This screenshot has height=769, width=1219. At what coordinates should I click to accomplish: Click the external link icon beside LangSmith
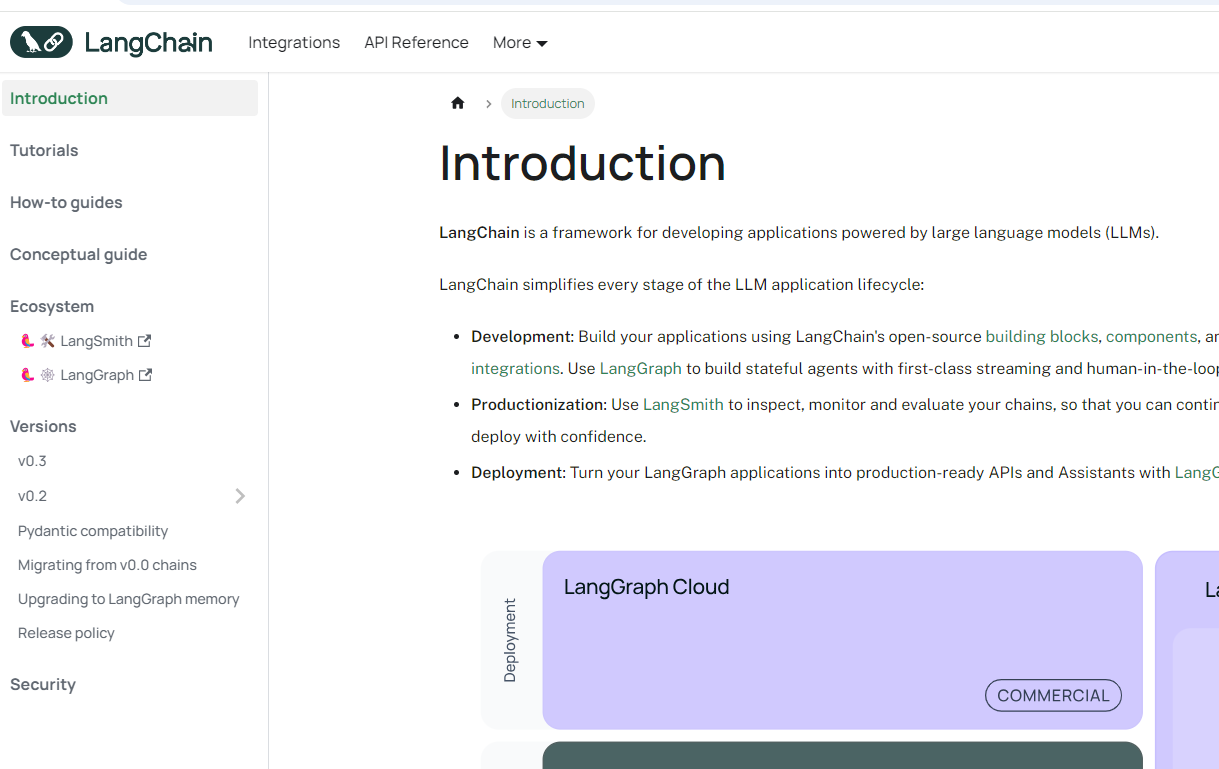coord(144,341)
